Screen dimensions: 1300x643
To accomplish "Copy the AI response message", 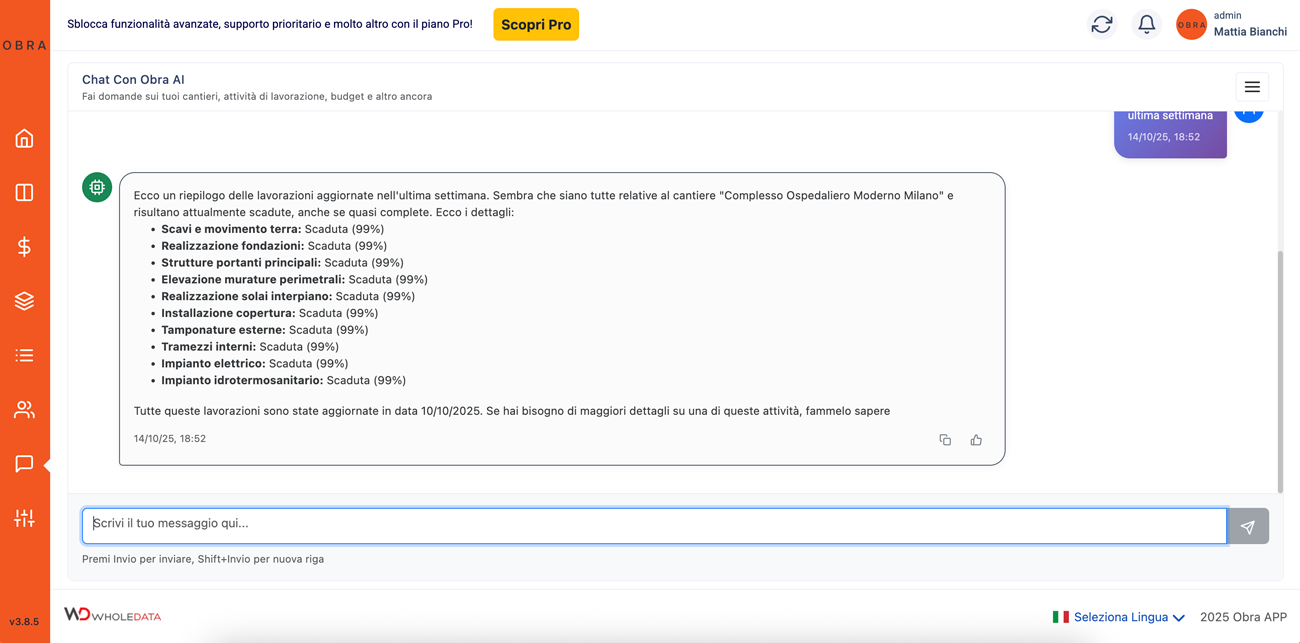I will (945, 440).
